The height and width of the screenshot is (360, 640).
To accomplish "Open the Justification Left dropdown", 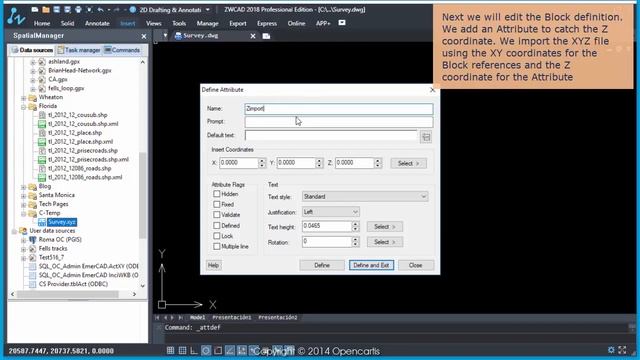I will point(331,212).
